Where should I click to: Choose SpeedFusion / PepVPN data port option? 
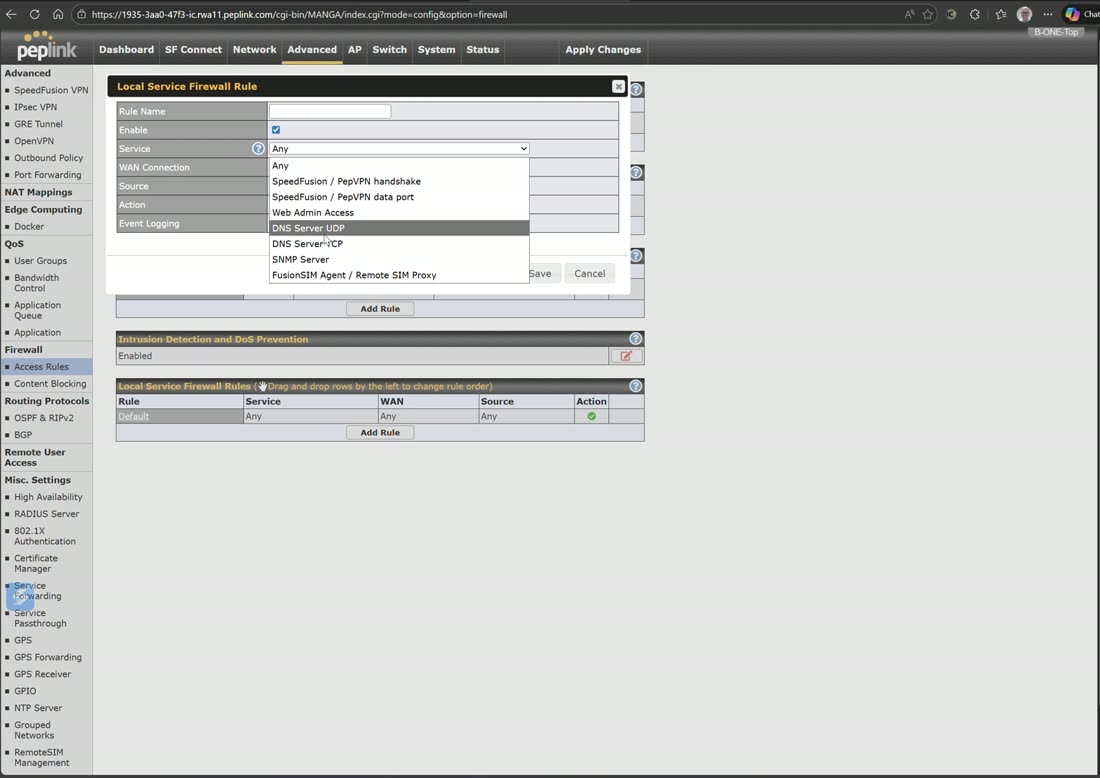tap(399, 197)
